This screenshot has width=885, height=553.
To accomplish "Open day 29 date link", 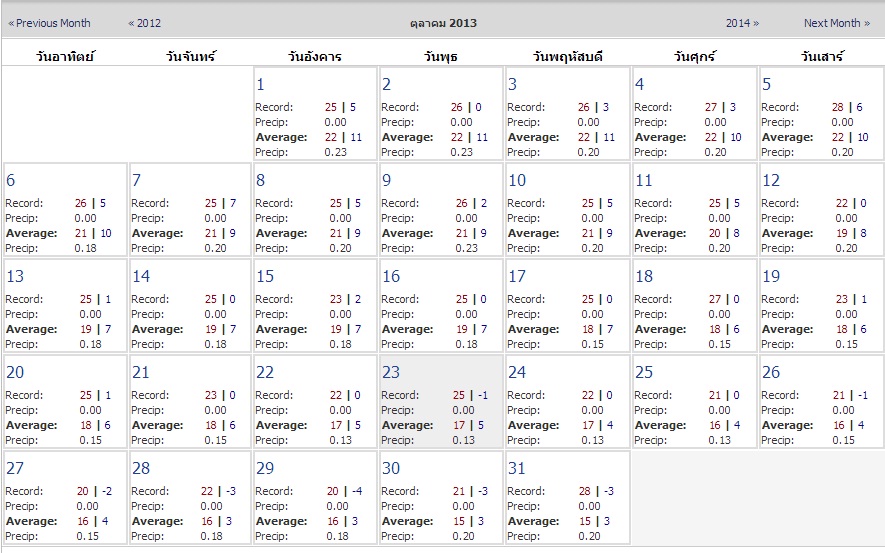I will tap(265, 468).
